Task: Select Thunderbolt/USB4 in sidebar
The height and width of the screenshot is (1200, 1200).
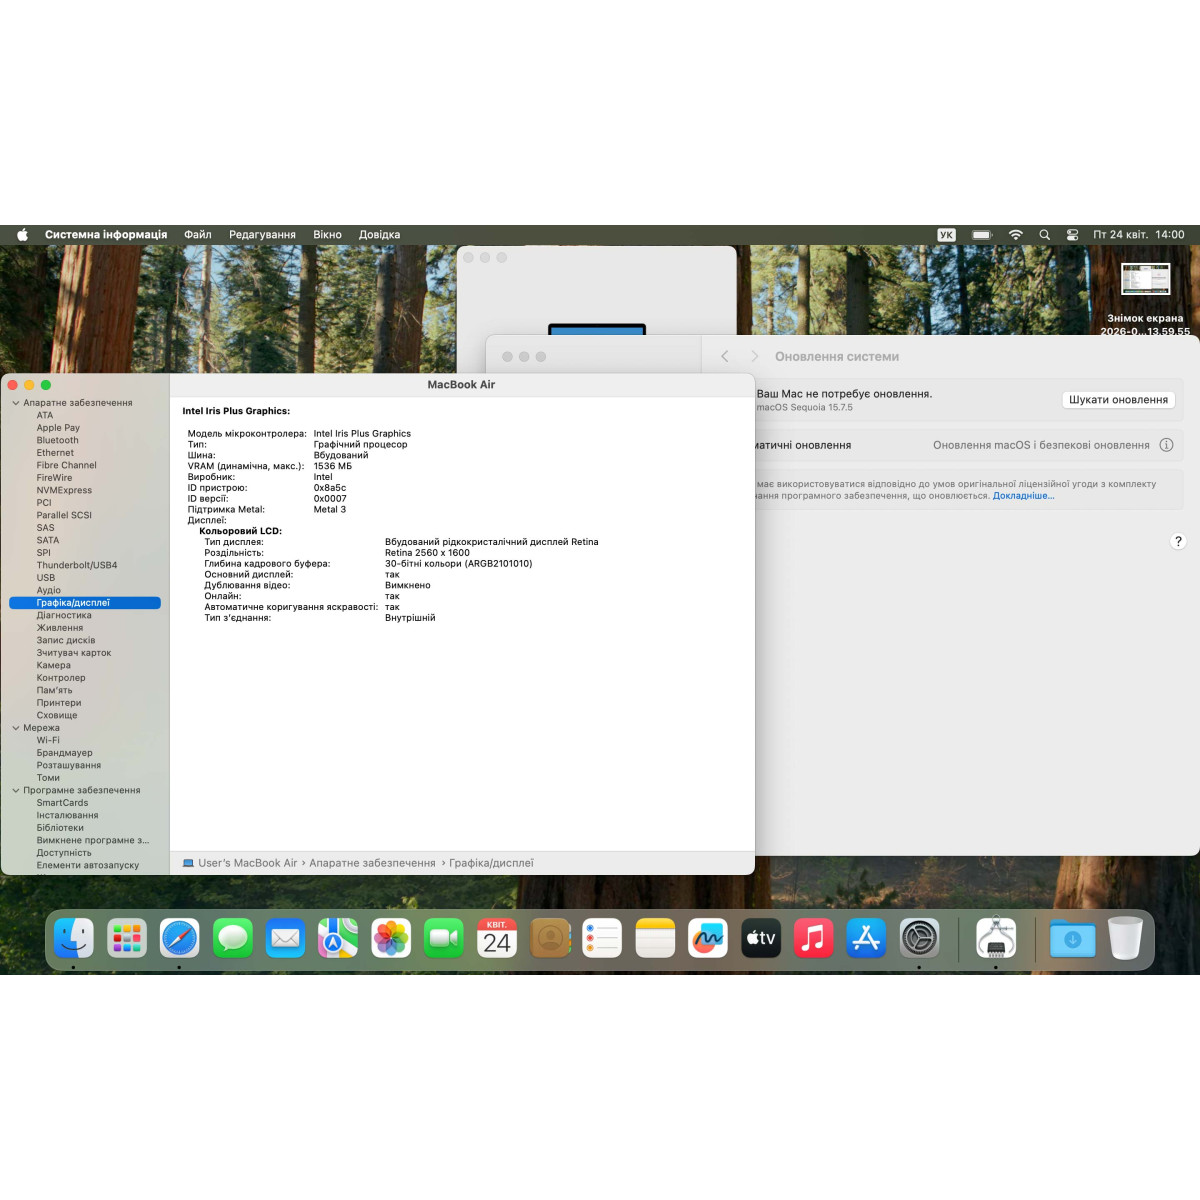Action: click(77, 565)
